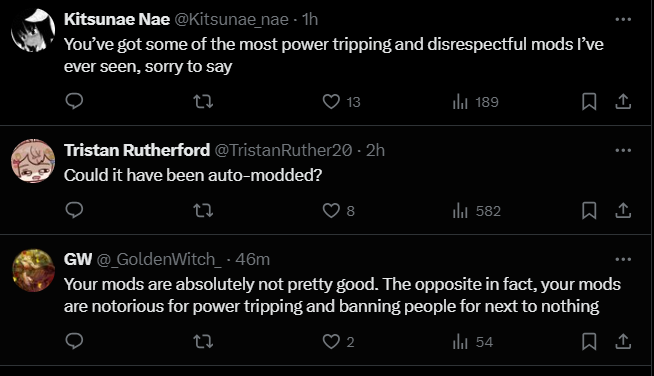This screenshot has height=376, width=654.
Task: Like Tristan Rutherford's tweet with 8 likes
Action: 339,211
